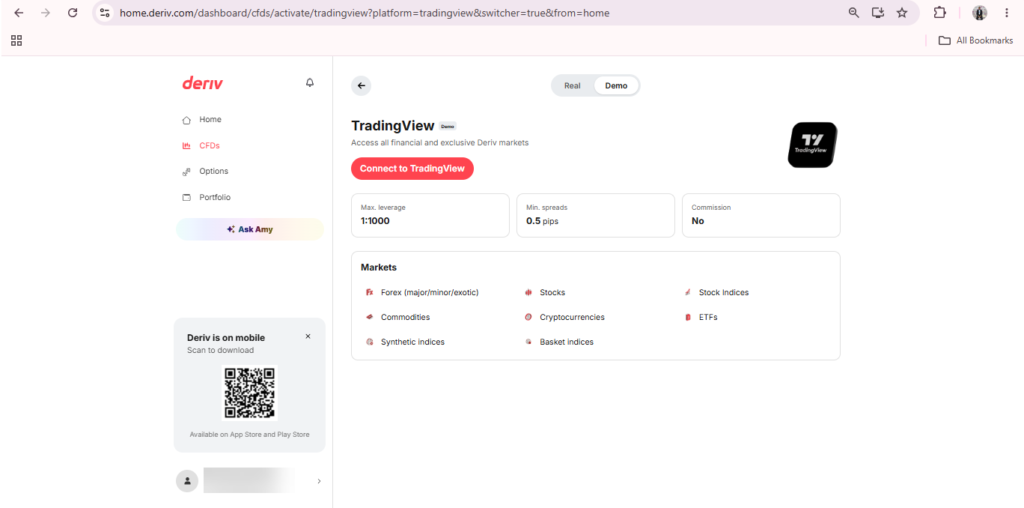This screenshot has width=1024, height=508.
Task: Click the Synthetic indices label
Action: [x=413, y=342]
